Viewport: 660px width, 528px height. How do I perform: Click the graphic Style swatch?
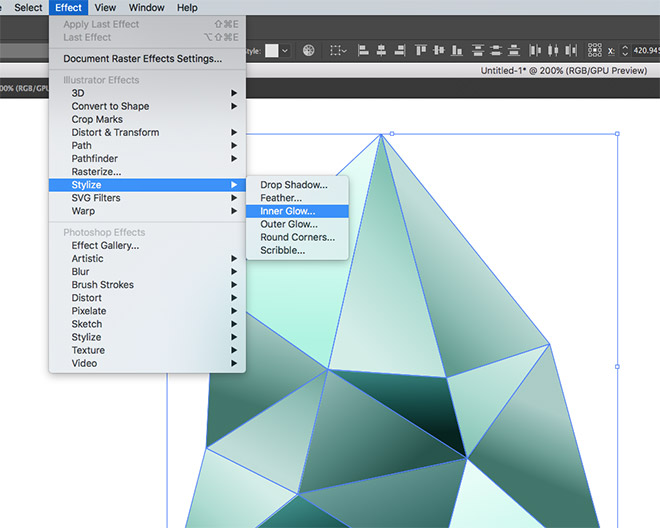(271, 49)
